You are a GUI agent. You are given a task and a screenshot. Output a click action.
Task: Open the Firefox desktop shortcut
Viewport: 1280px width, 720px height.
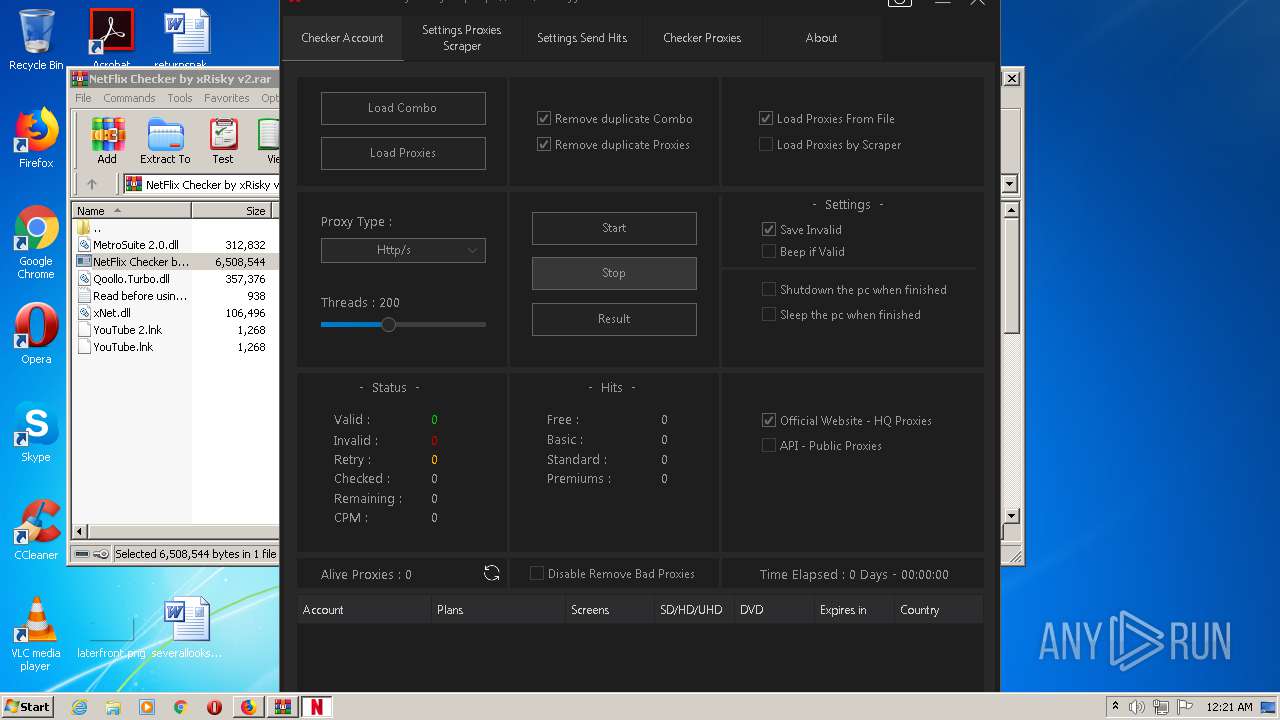[36, 138]
